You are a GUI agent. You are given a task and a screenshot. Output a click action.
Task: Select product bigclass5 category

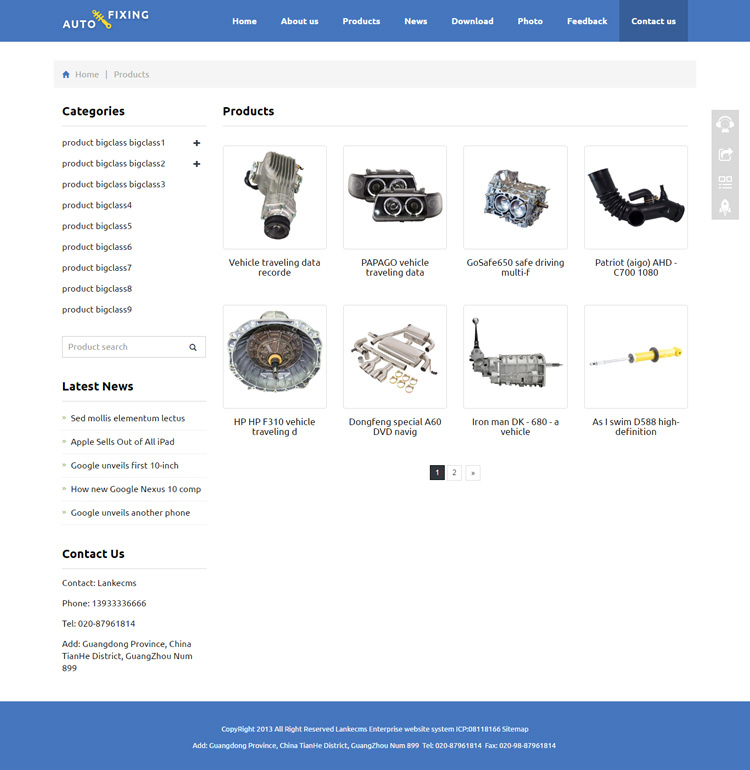[x=97, y=226]
